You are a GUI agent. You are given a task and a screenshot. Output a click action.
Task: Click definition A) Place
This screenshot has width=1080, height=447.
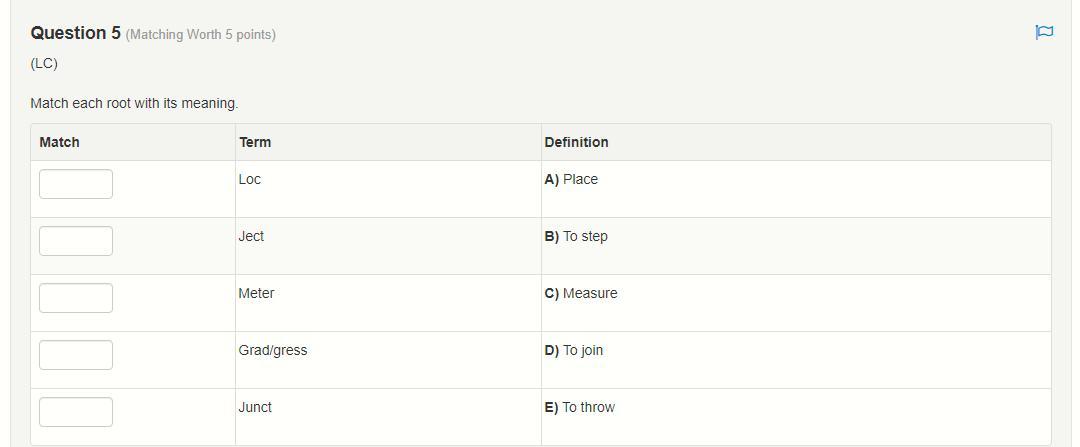point(571,180)
